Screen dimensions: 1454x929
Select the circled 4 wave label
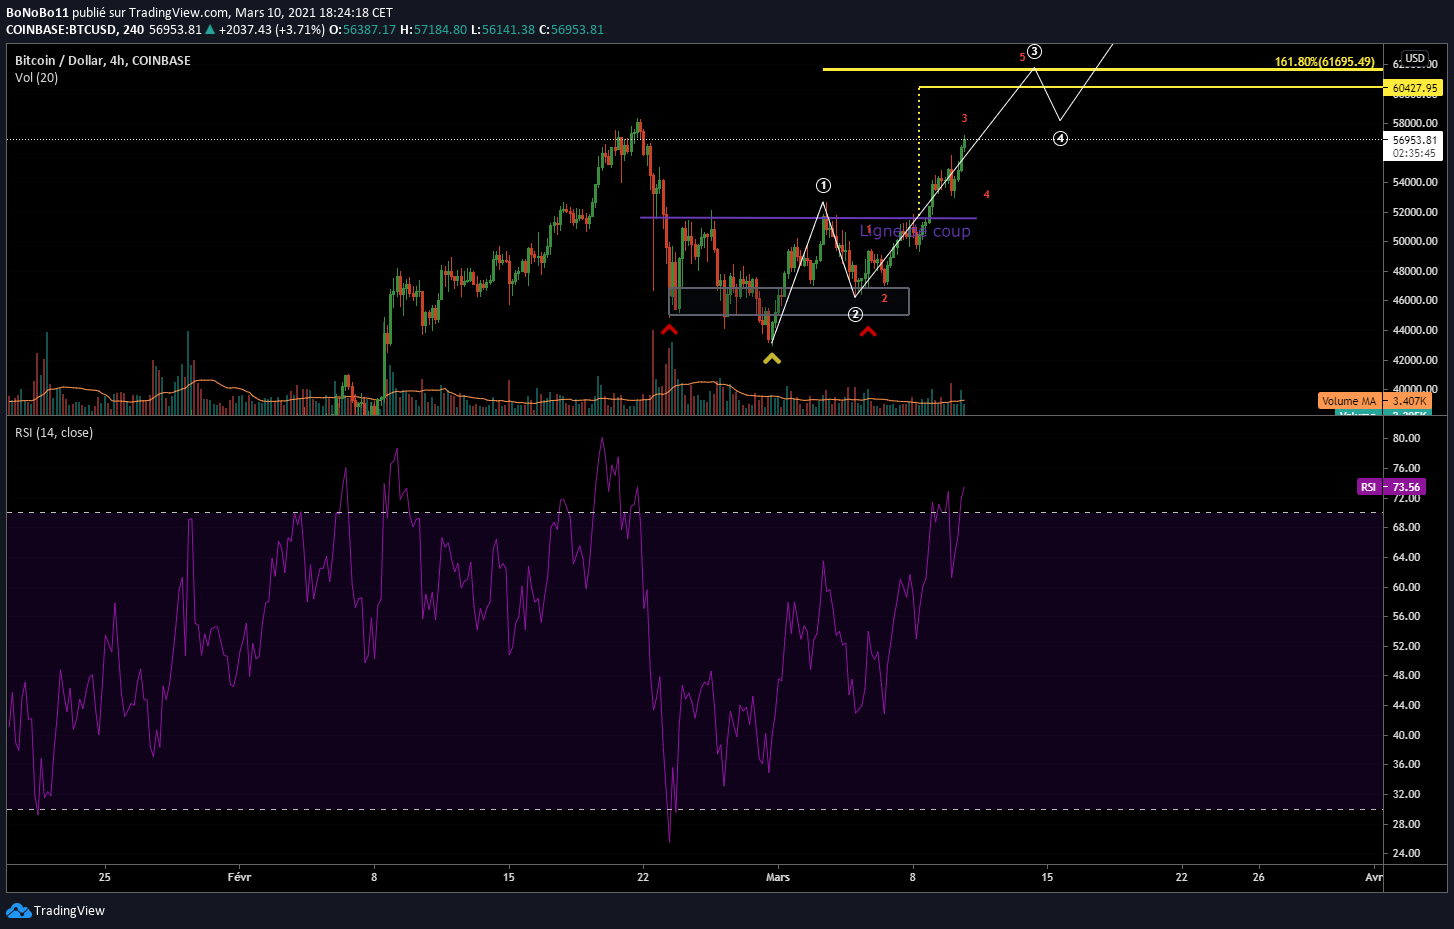point(1060,138)
